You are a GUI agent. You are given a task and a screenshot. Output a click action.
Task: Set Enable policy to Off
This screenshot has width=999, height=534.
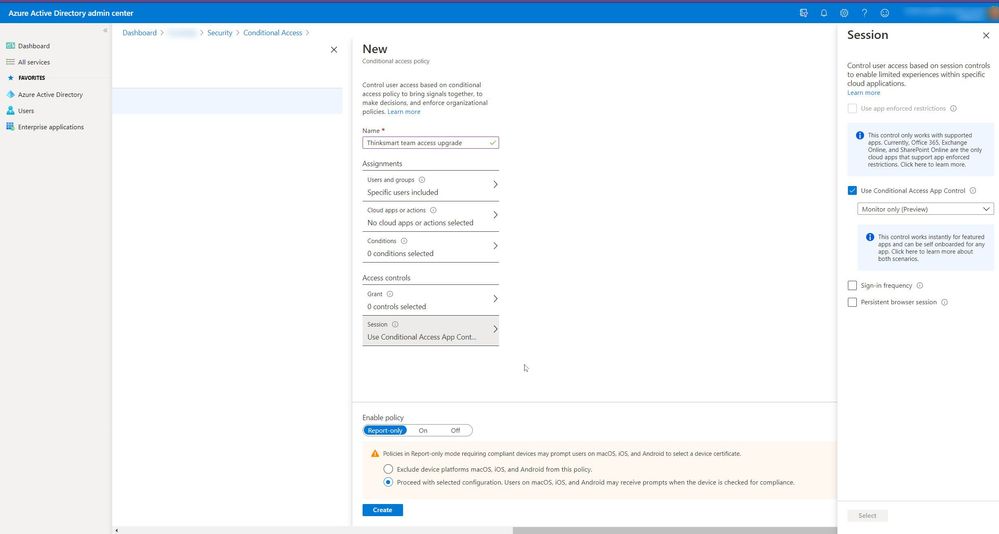click(x=455, y=431)
